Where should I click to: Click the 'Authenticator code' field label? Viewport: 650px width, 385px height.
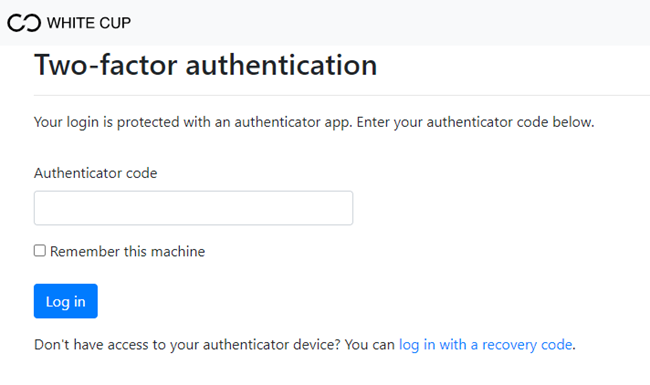click(x=96, y=173)
